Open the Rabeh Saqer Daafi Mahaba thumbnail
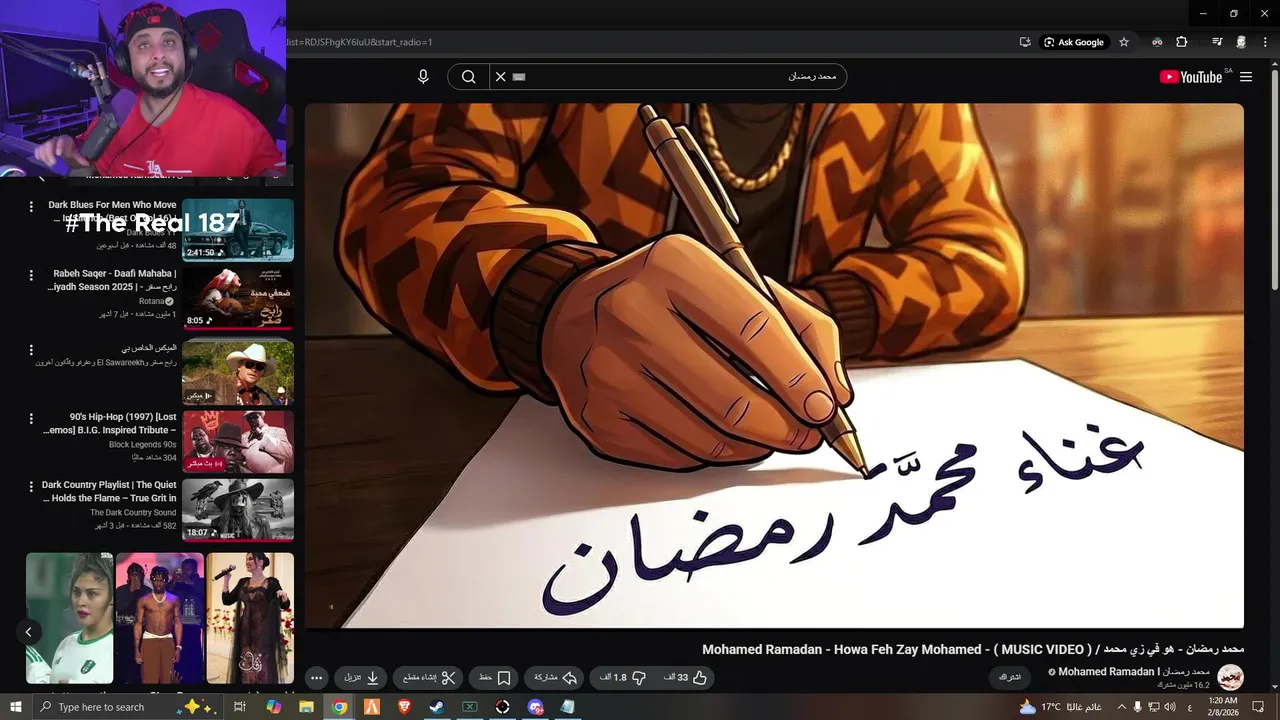The image size is (1280, 720). tap(238, 298)
